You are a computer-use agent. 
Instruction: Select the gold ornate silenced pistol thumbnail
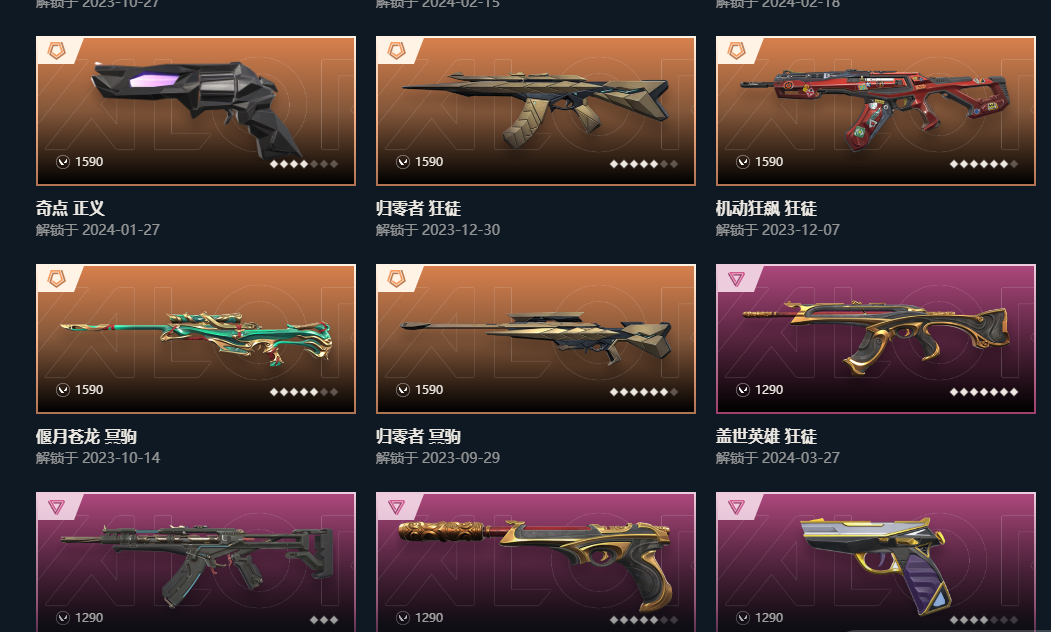536,562
